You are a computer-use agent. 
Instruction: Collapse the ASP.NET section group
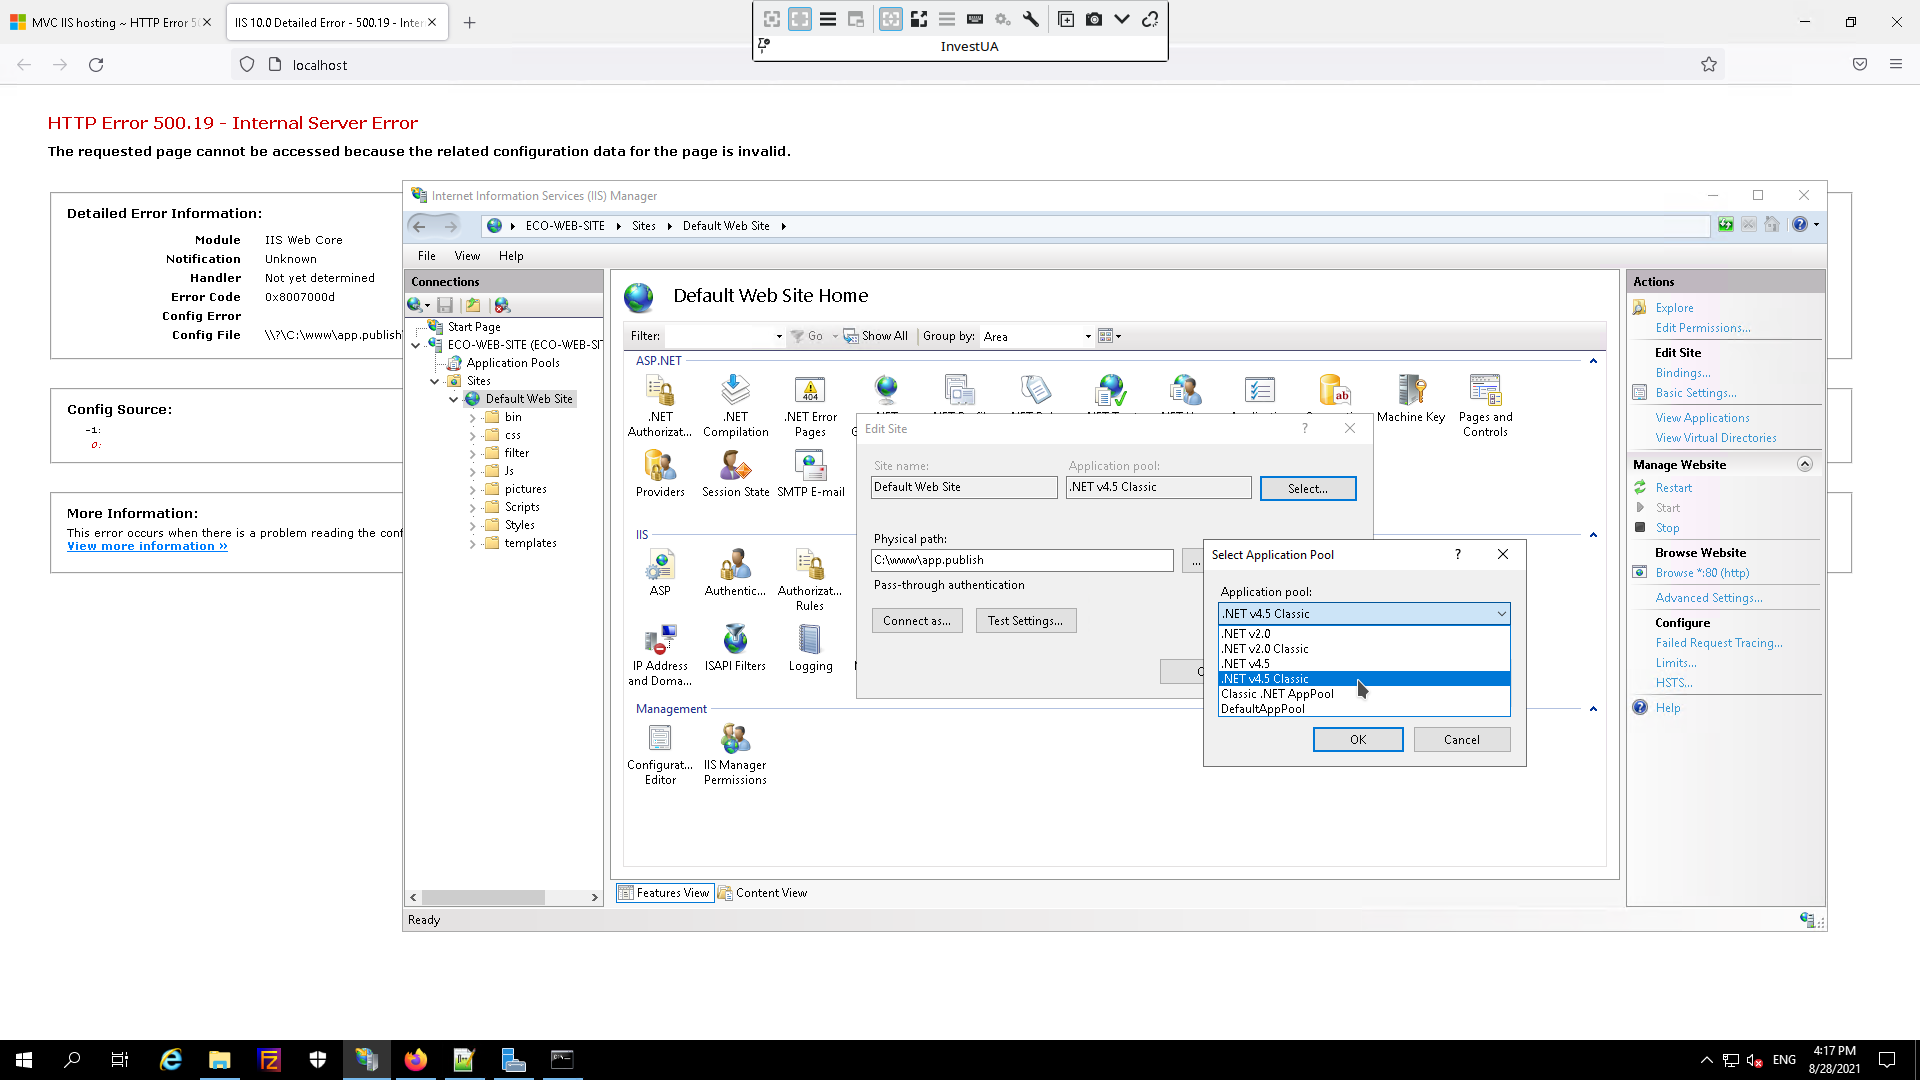point(1593,361)
